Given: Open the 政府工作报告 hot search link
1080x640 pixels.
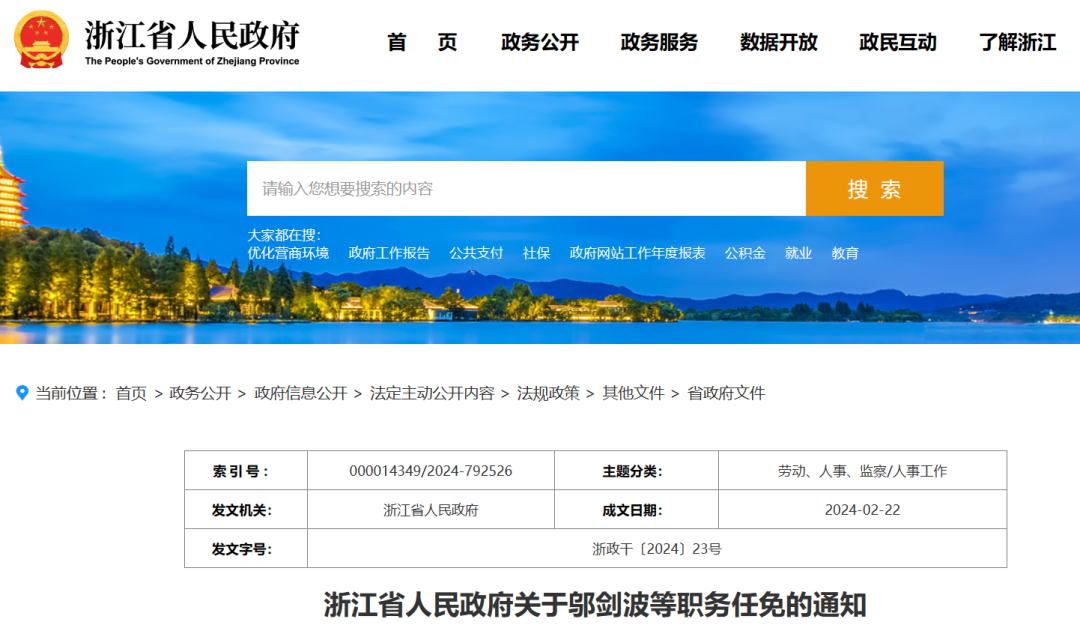Looking at the screenshot, I should tap(389, 254).
